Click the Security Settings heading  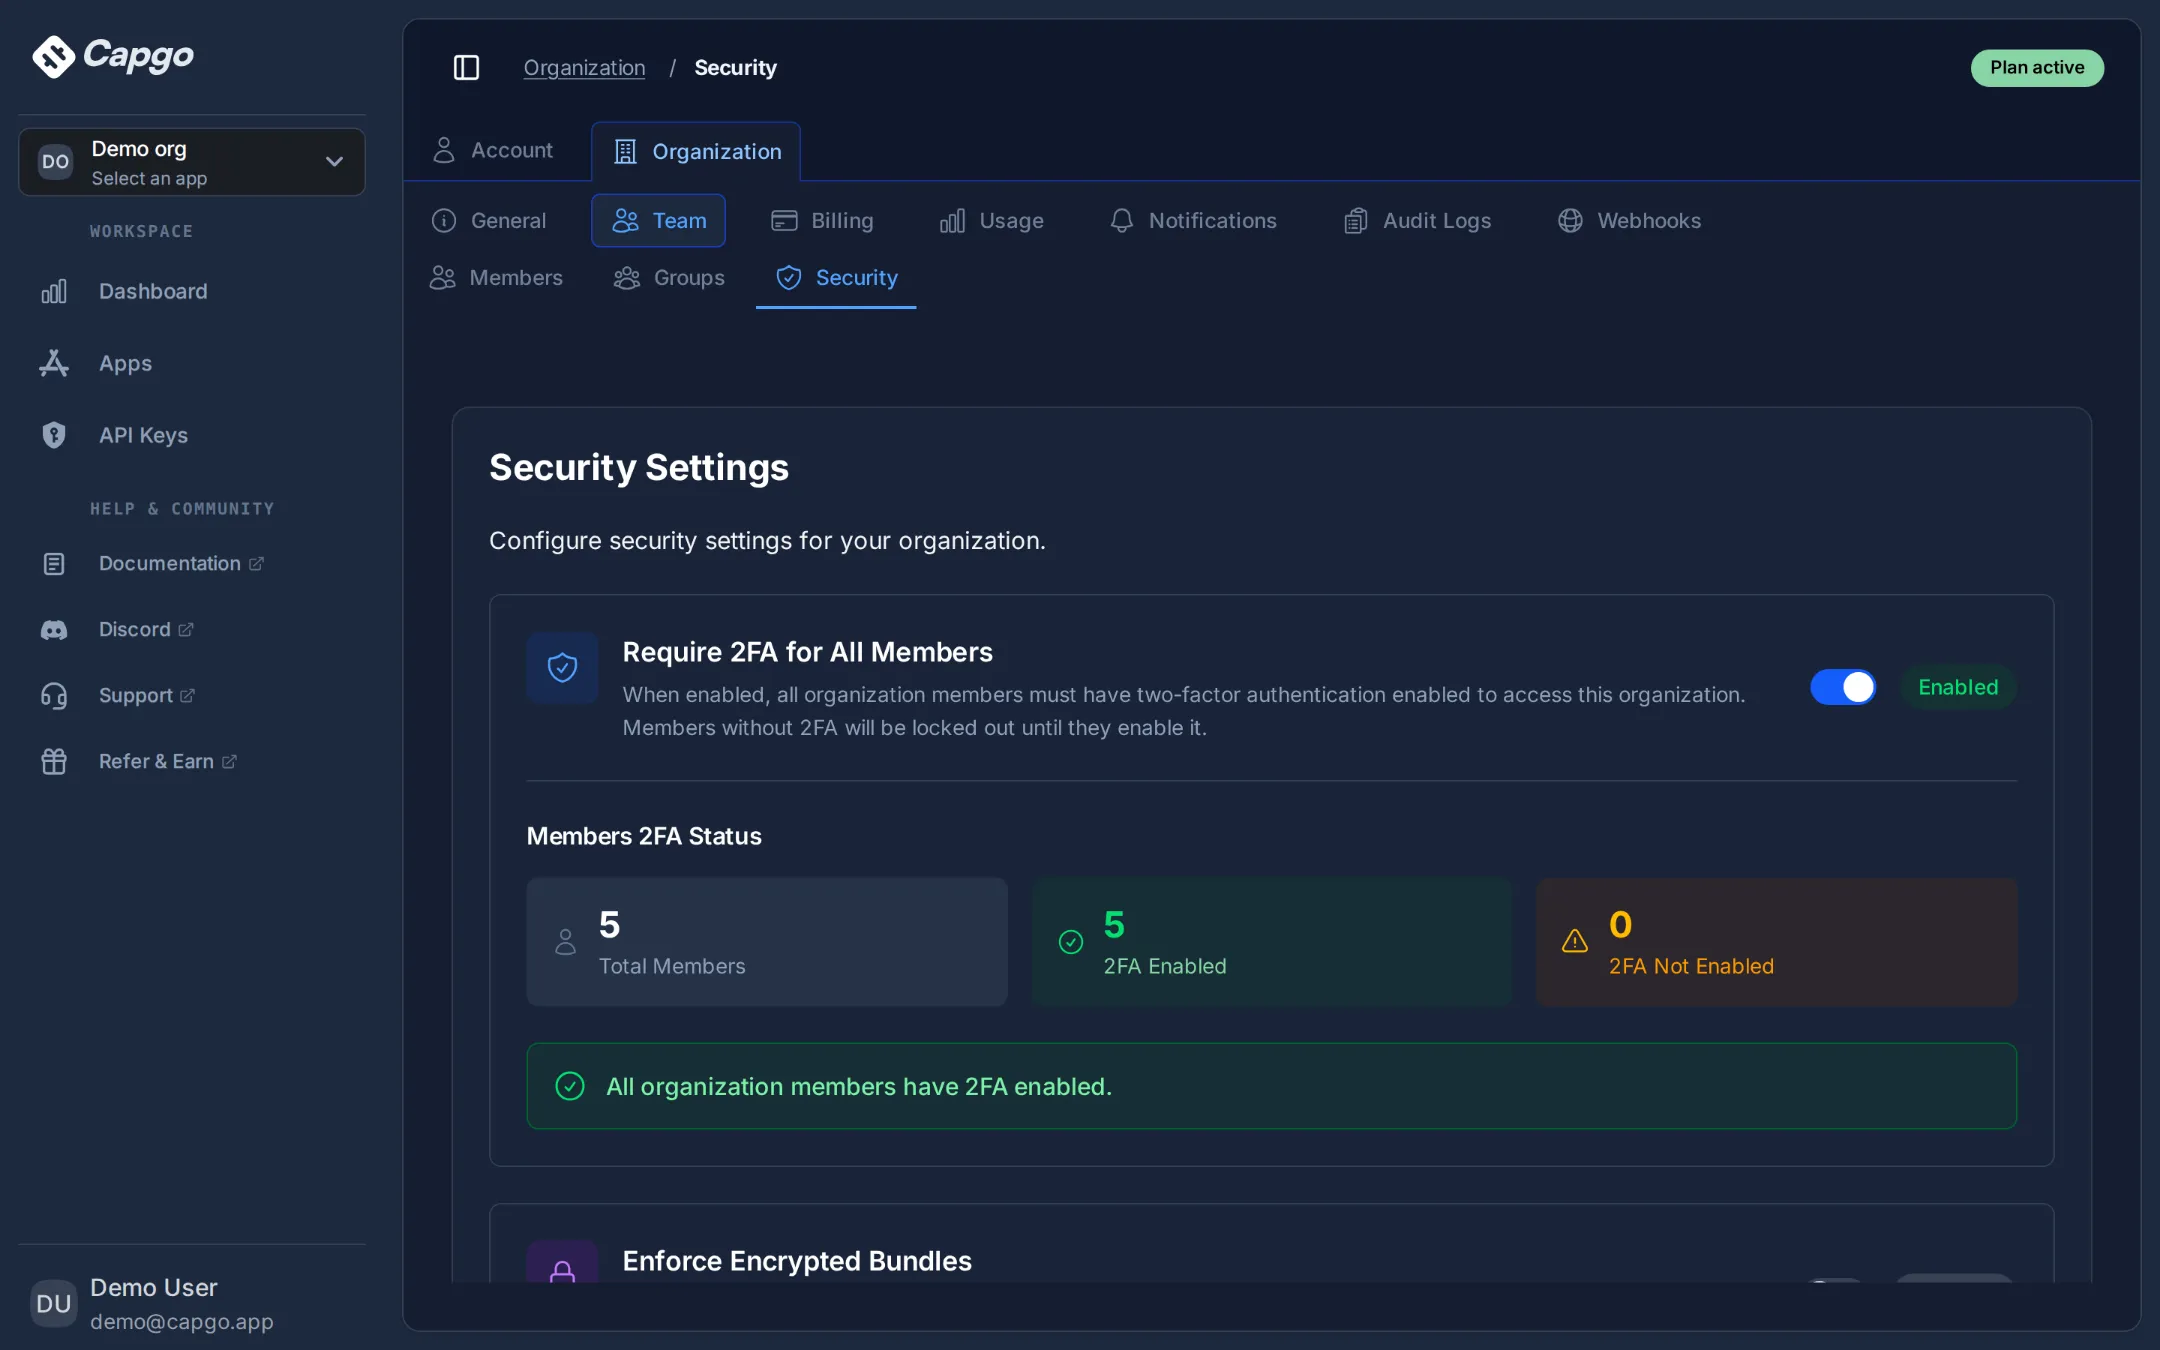click(x=639, y=468)
